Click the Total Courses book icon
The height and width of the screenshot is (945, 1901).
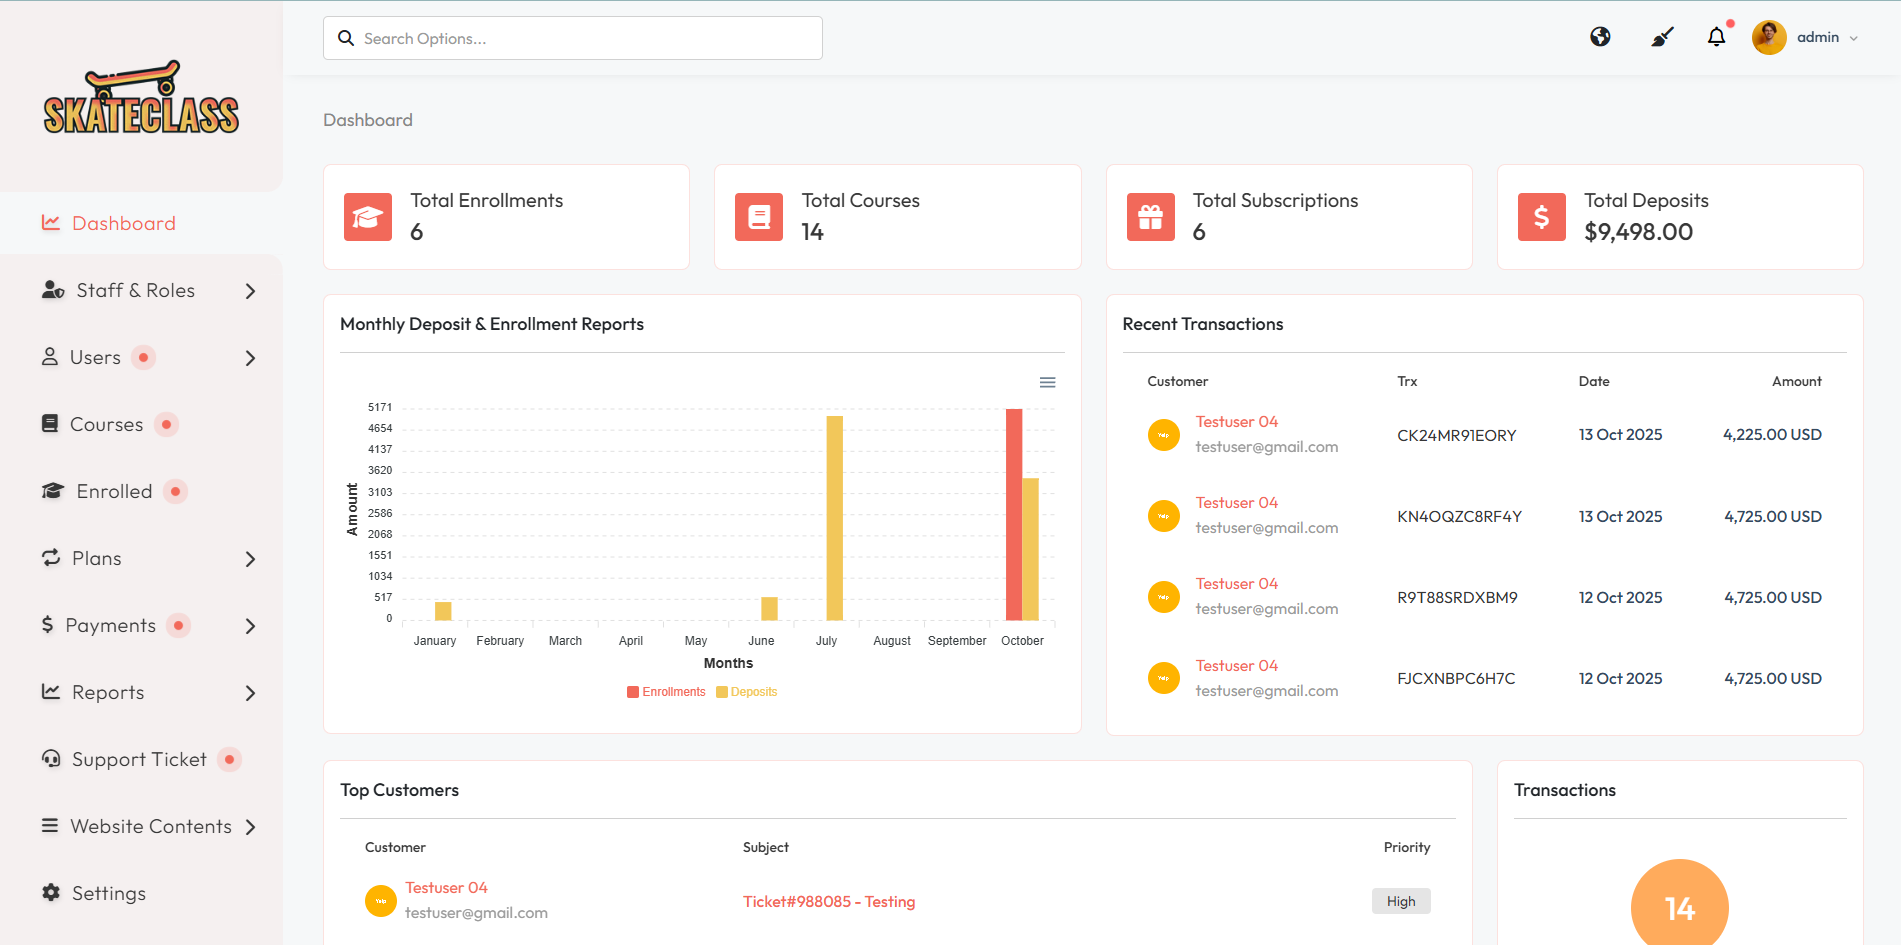(x=759, y=217)
